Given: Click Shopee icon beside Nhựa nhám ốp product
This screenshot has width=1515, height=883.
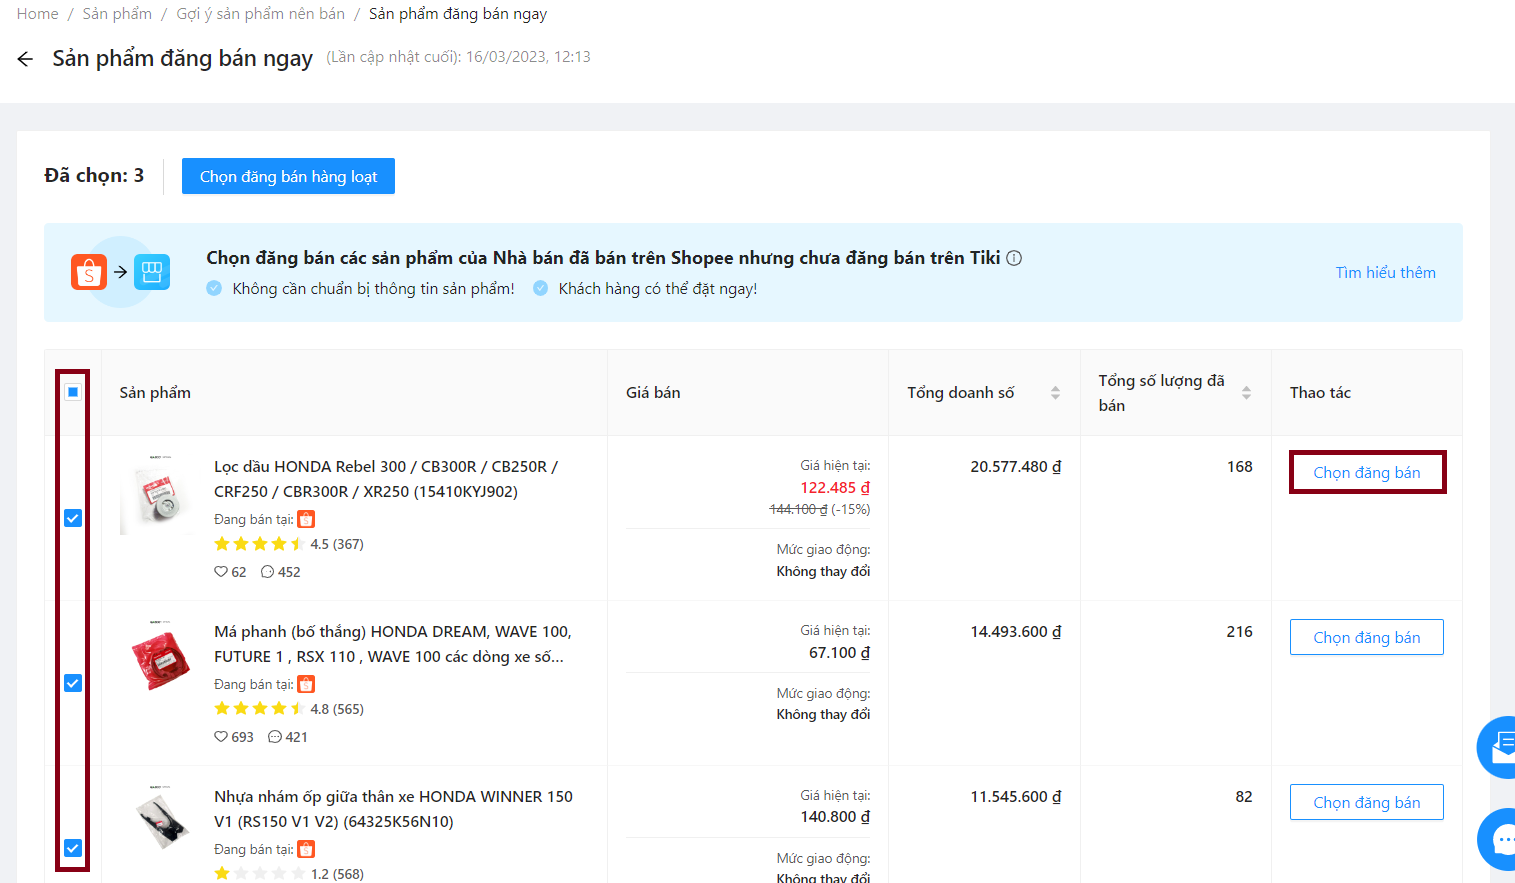Looking at the screenshot, I should click(307, 849).
